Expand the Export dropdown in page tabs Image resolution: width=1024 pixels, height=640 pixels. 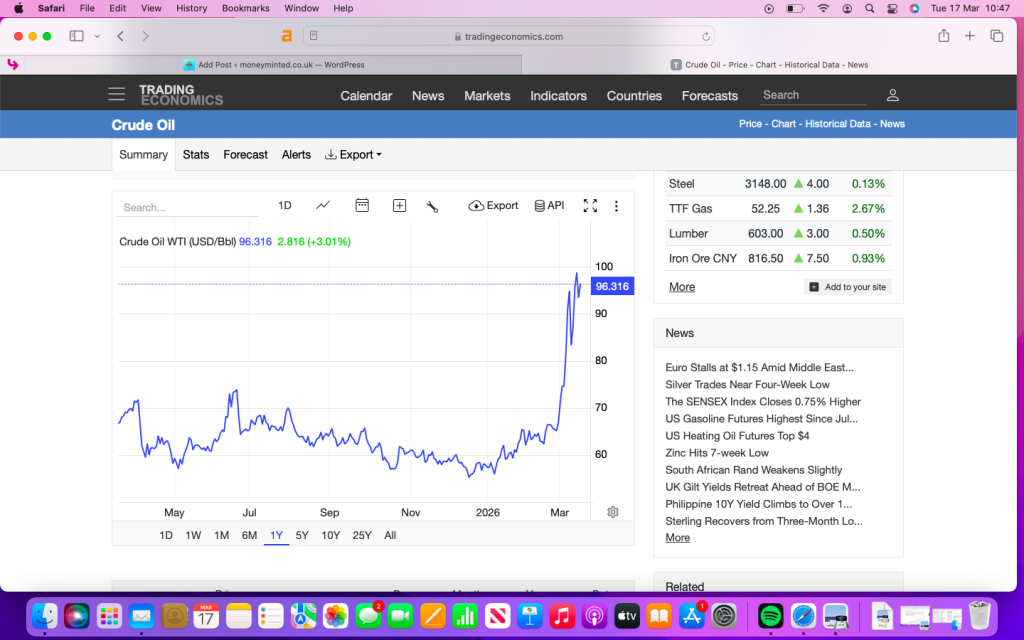click(354, 155)
